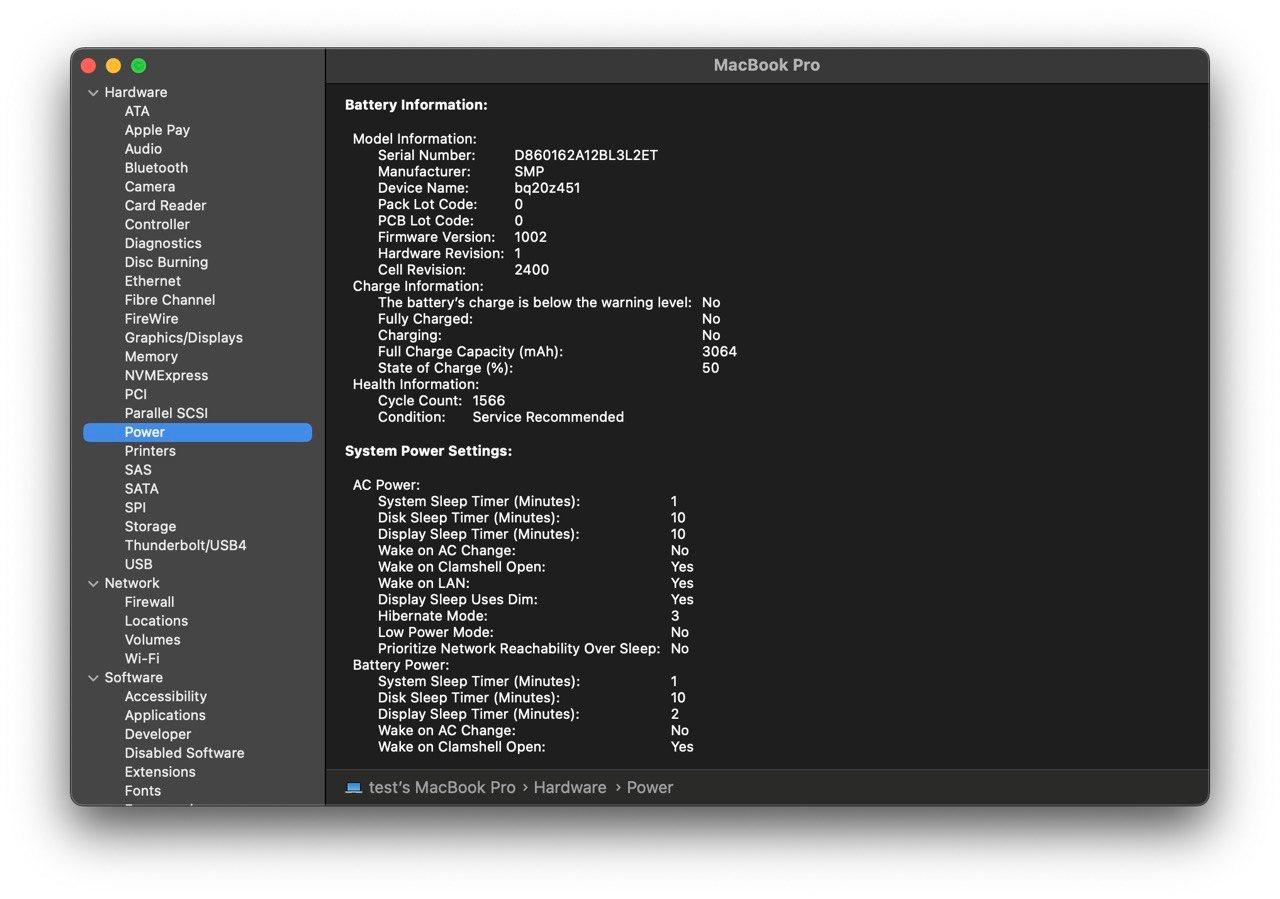Viewport: 1280px width, 899px height.
Task: Open Thunderbolt/USB4 details
Action: pyautogui.click(x=185, y=545)
